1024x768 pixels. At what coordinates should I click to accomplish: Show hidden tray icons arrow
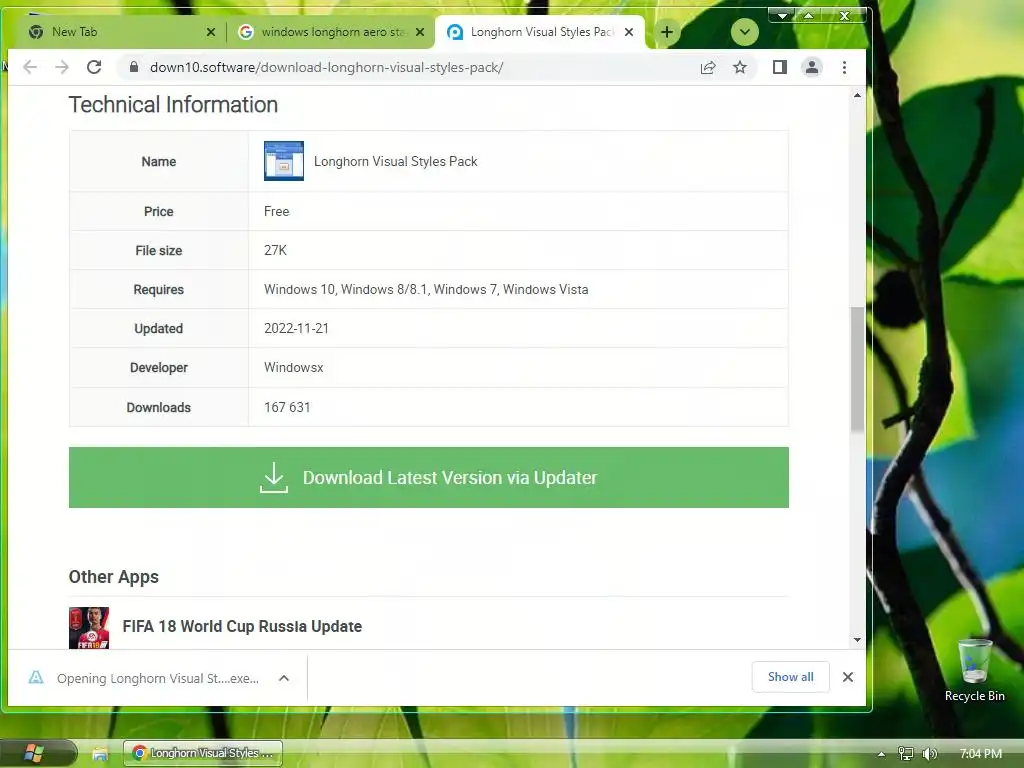882,754
